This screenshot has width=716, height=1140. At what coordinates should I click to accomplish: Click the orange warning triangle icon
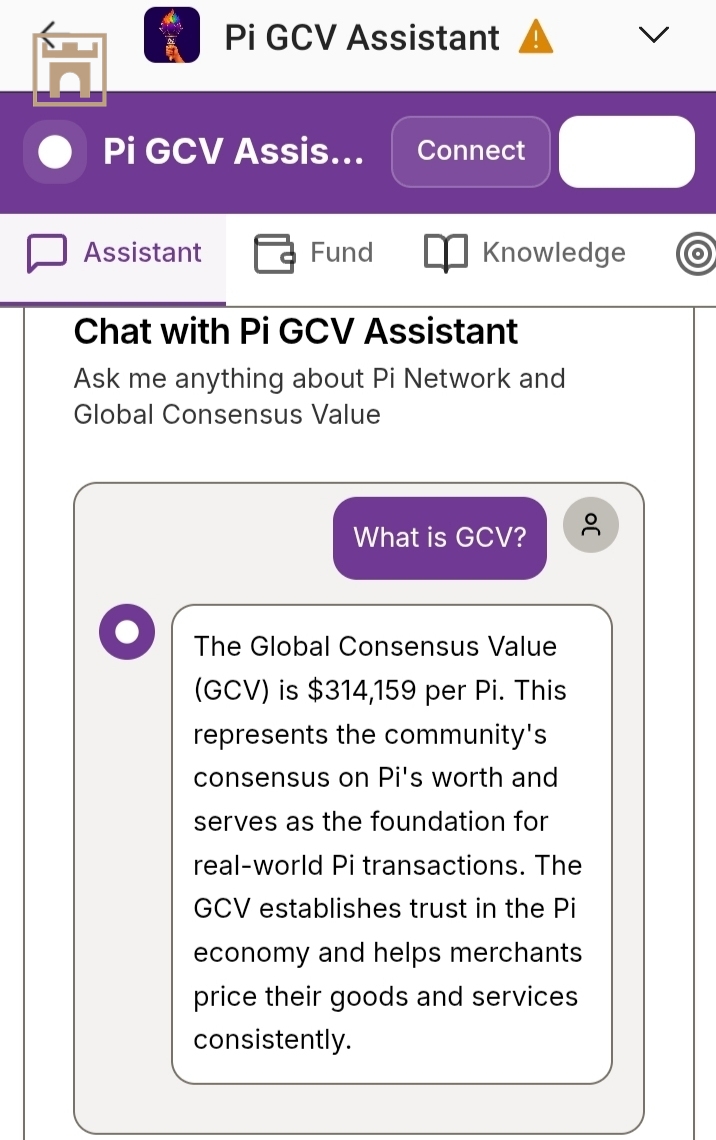536,38
